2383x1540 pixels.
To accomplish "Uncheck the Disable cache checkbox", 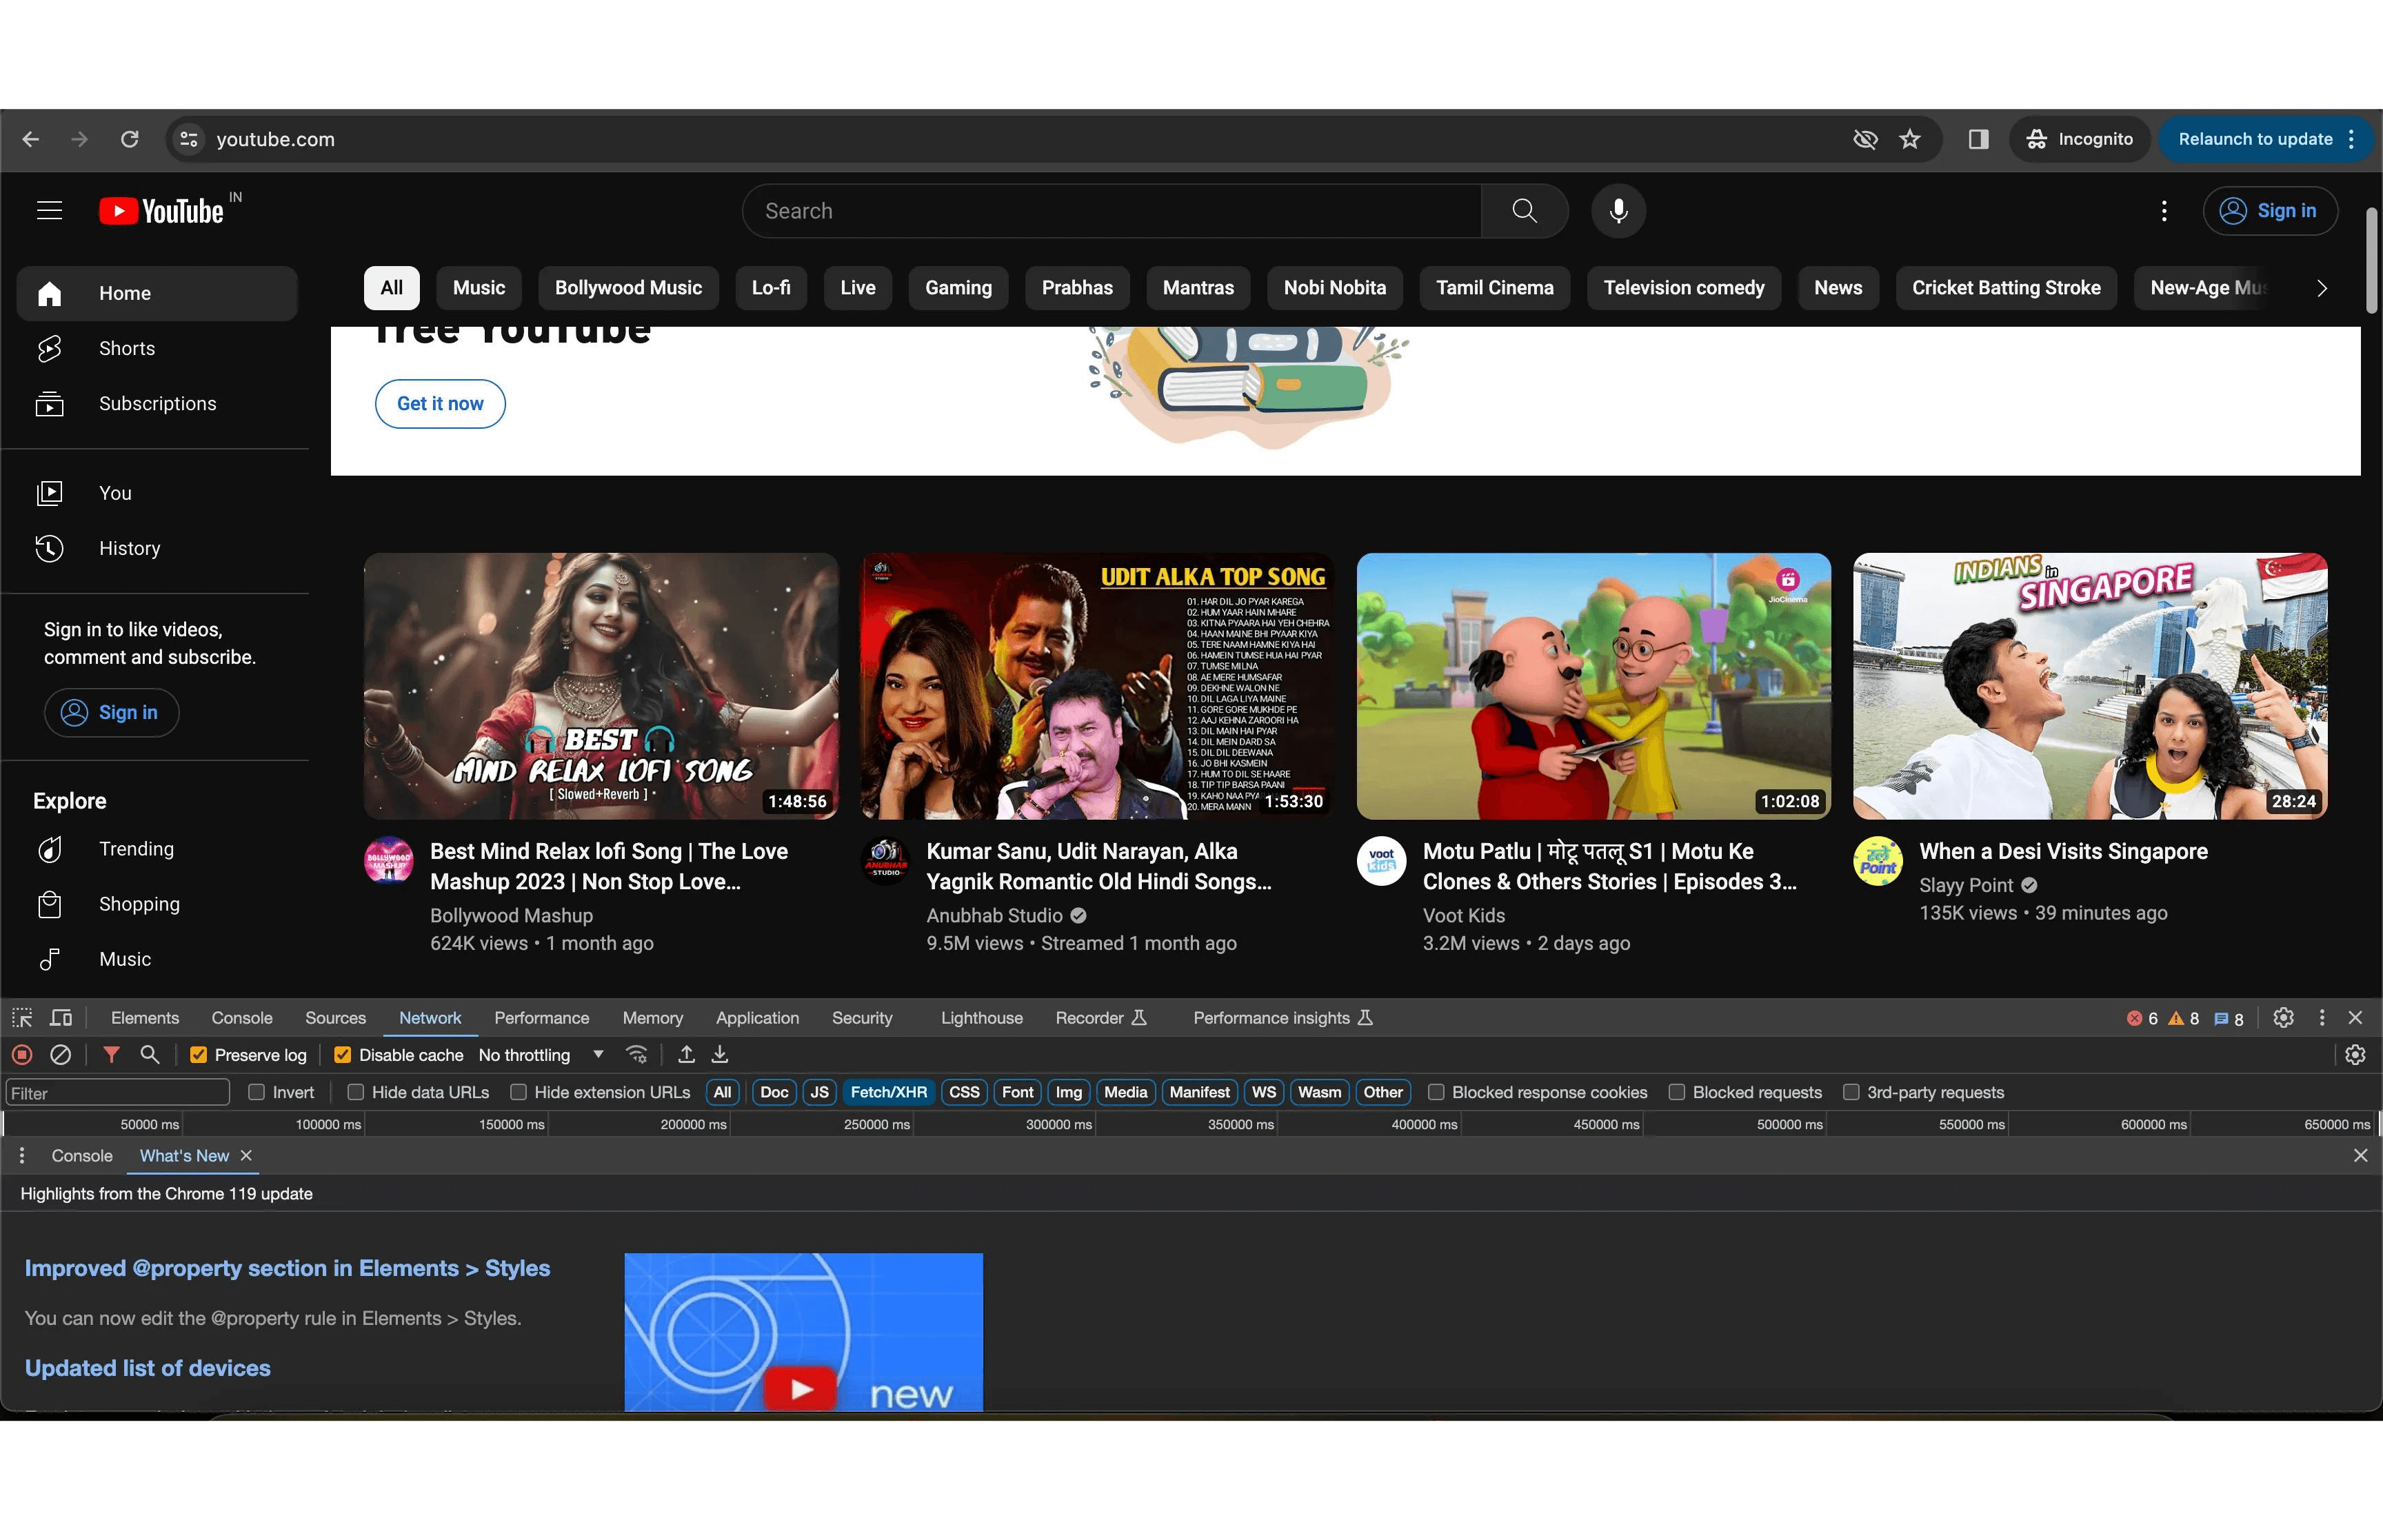I will click(x=342, y=1055).
